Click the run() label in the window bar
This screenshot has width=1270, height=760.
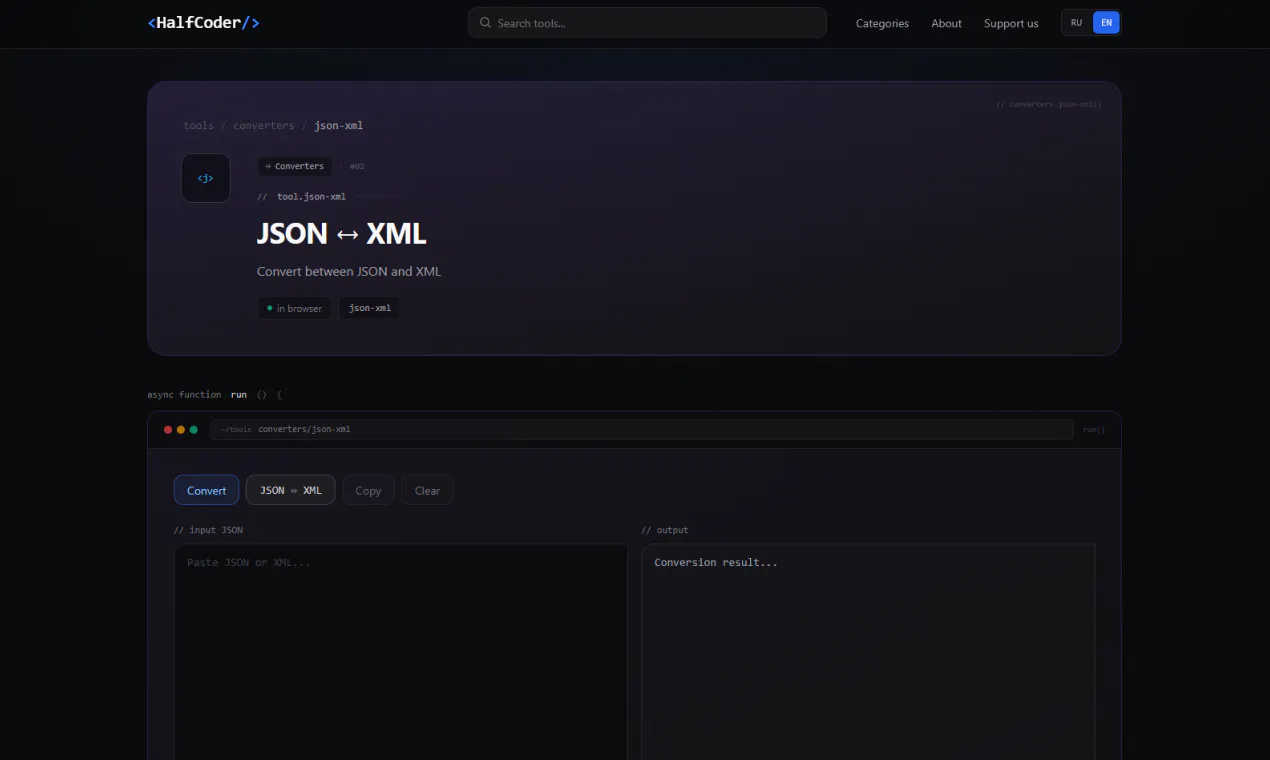click(1094, 430)
